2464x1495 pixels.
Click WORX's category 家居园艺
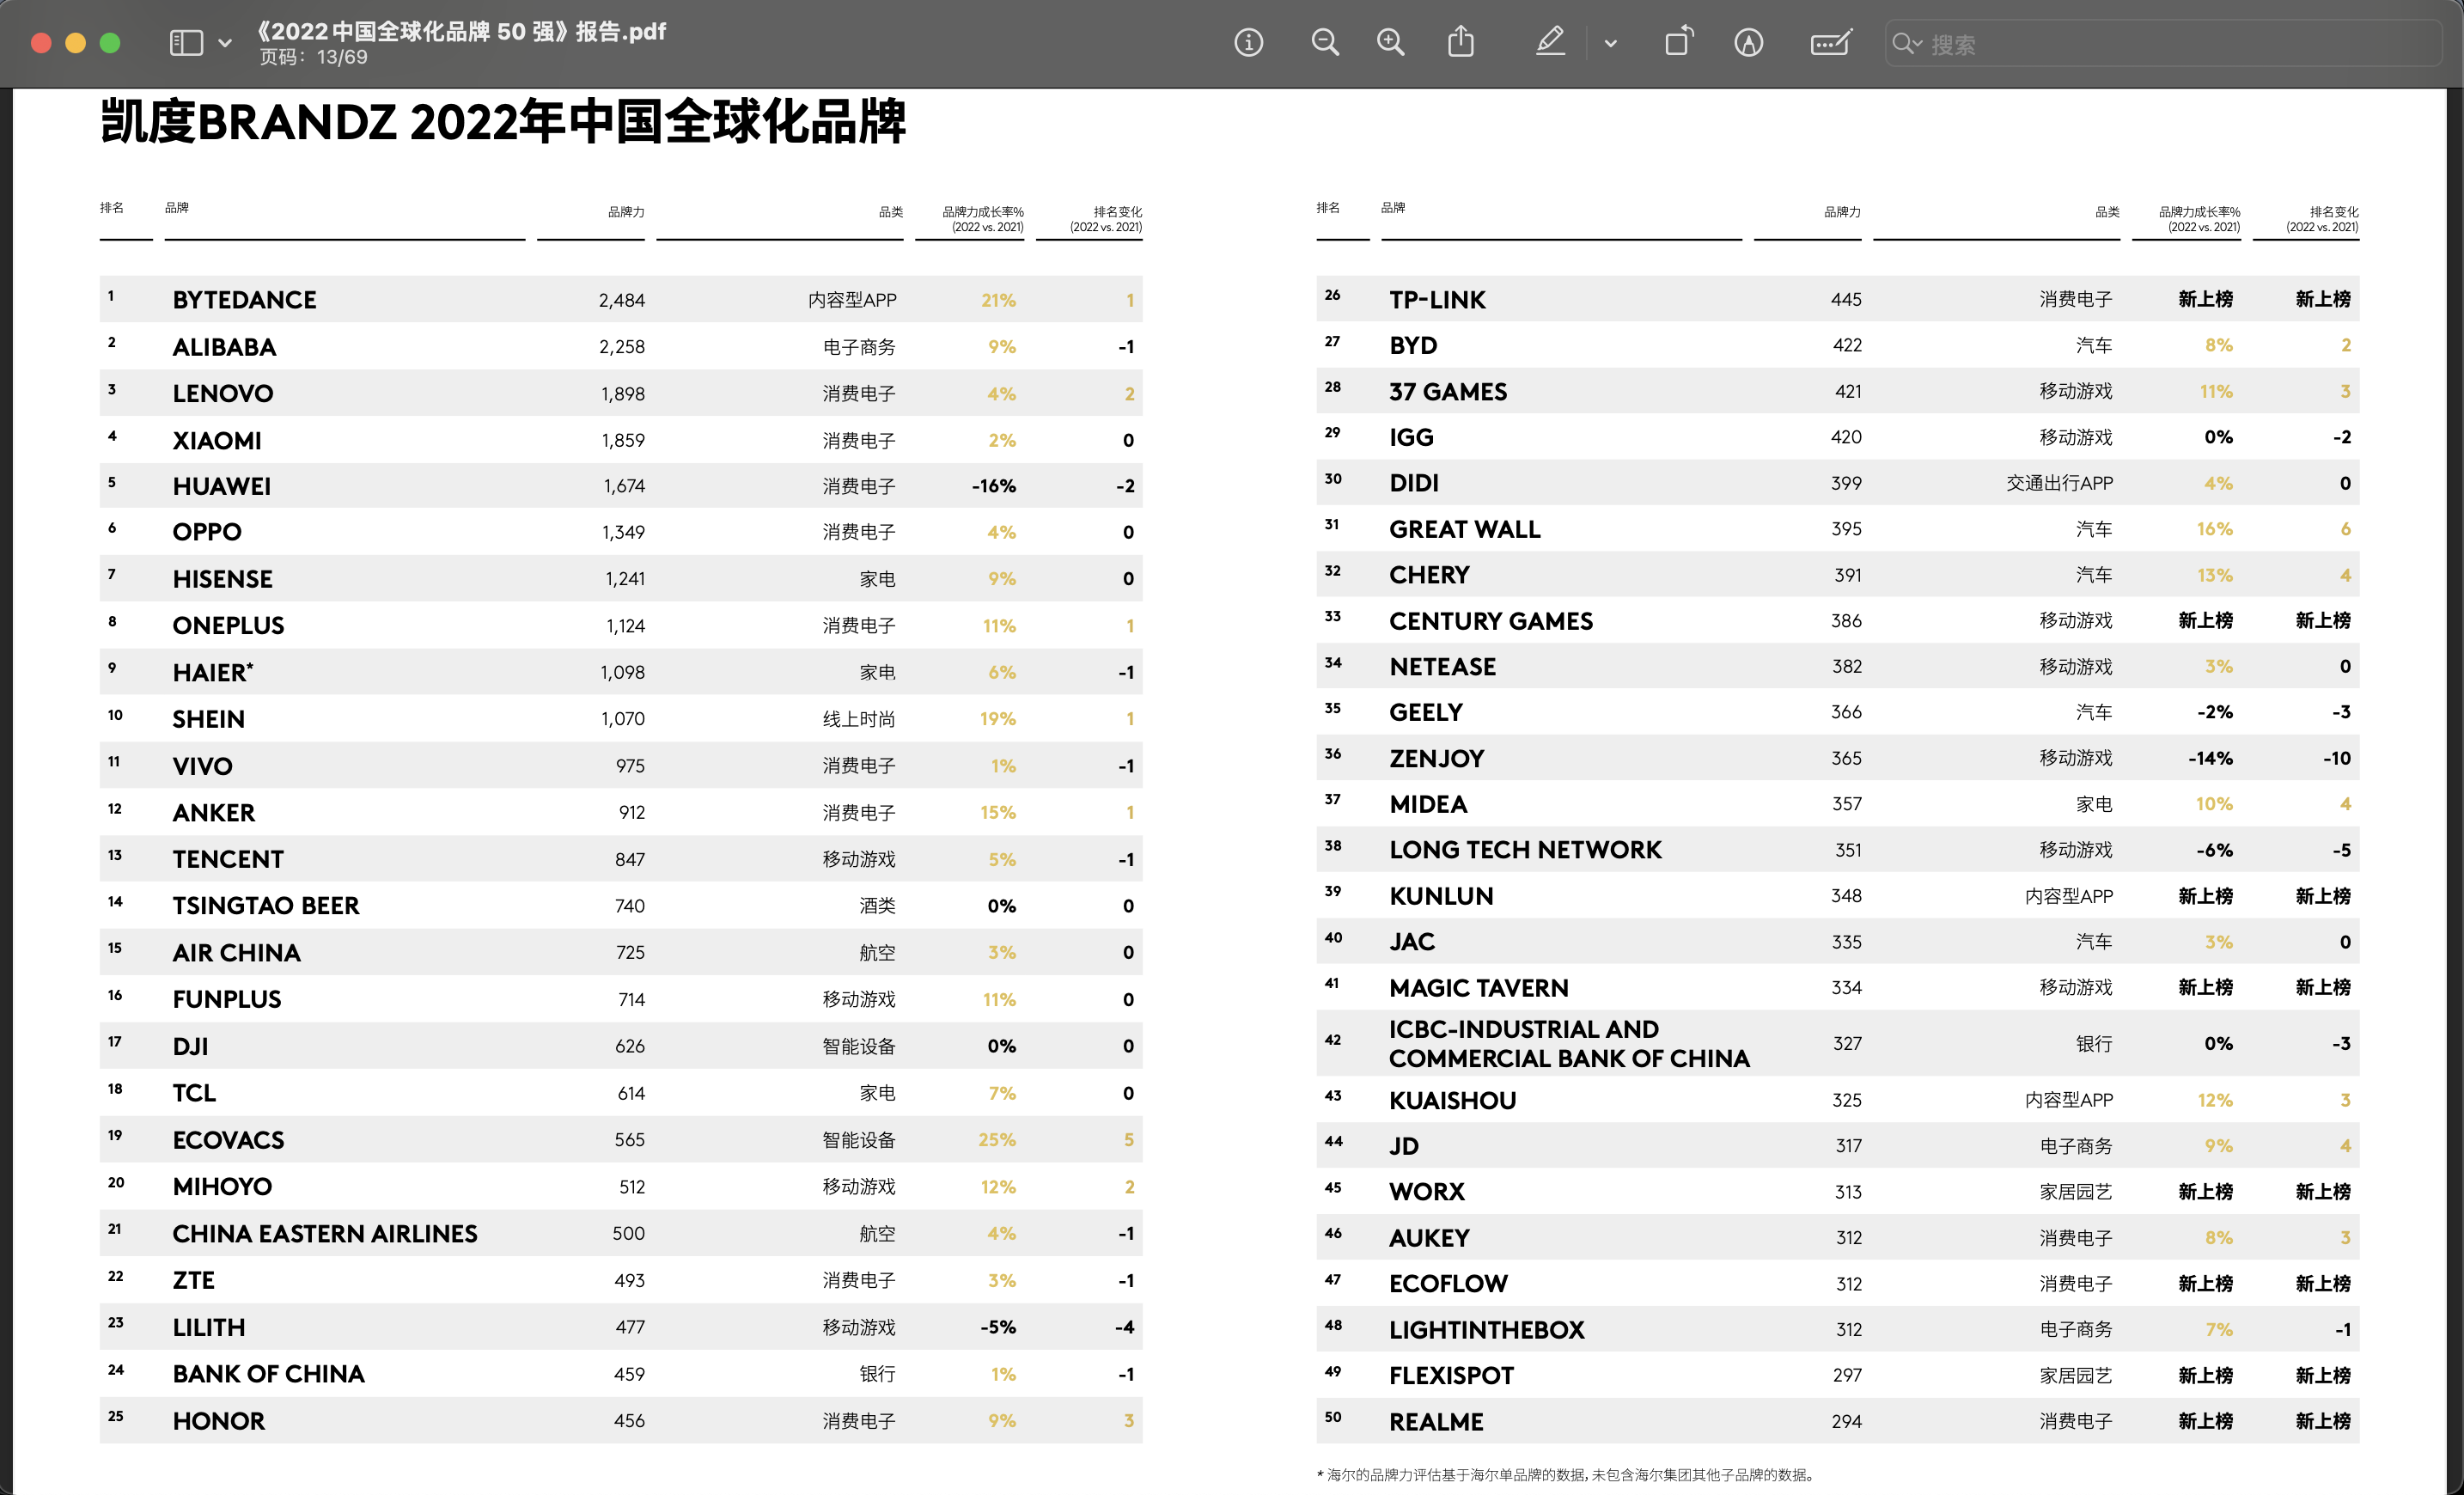pyautogui.click(x=2076, y=1192)
